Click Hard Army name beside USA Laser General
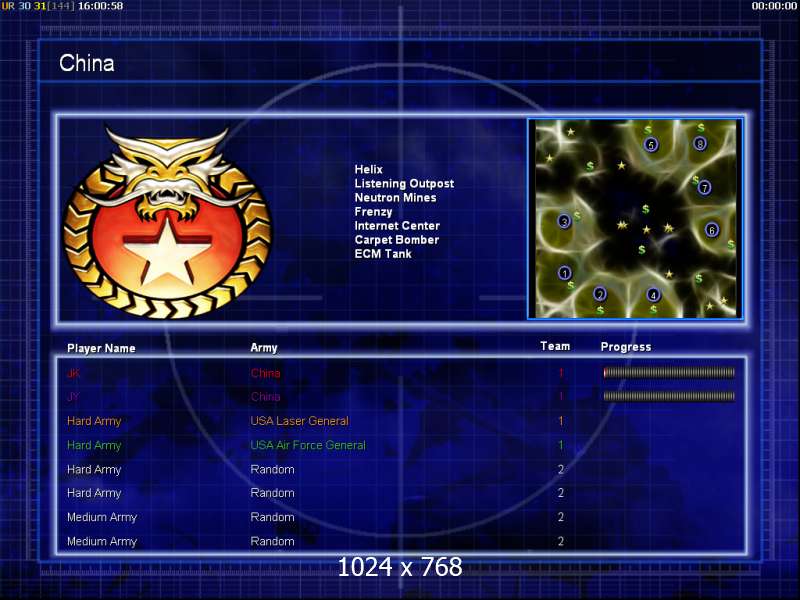Viewport: 800px width, 600px height. (94, 421)
